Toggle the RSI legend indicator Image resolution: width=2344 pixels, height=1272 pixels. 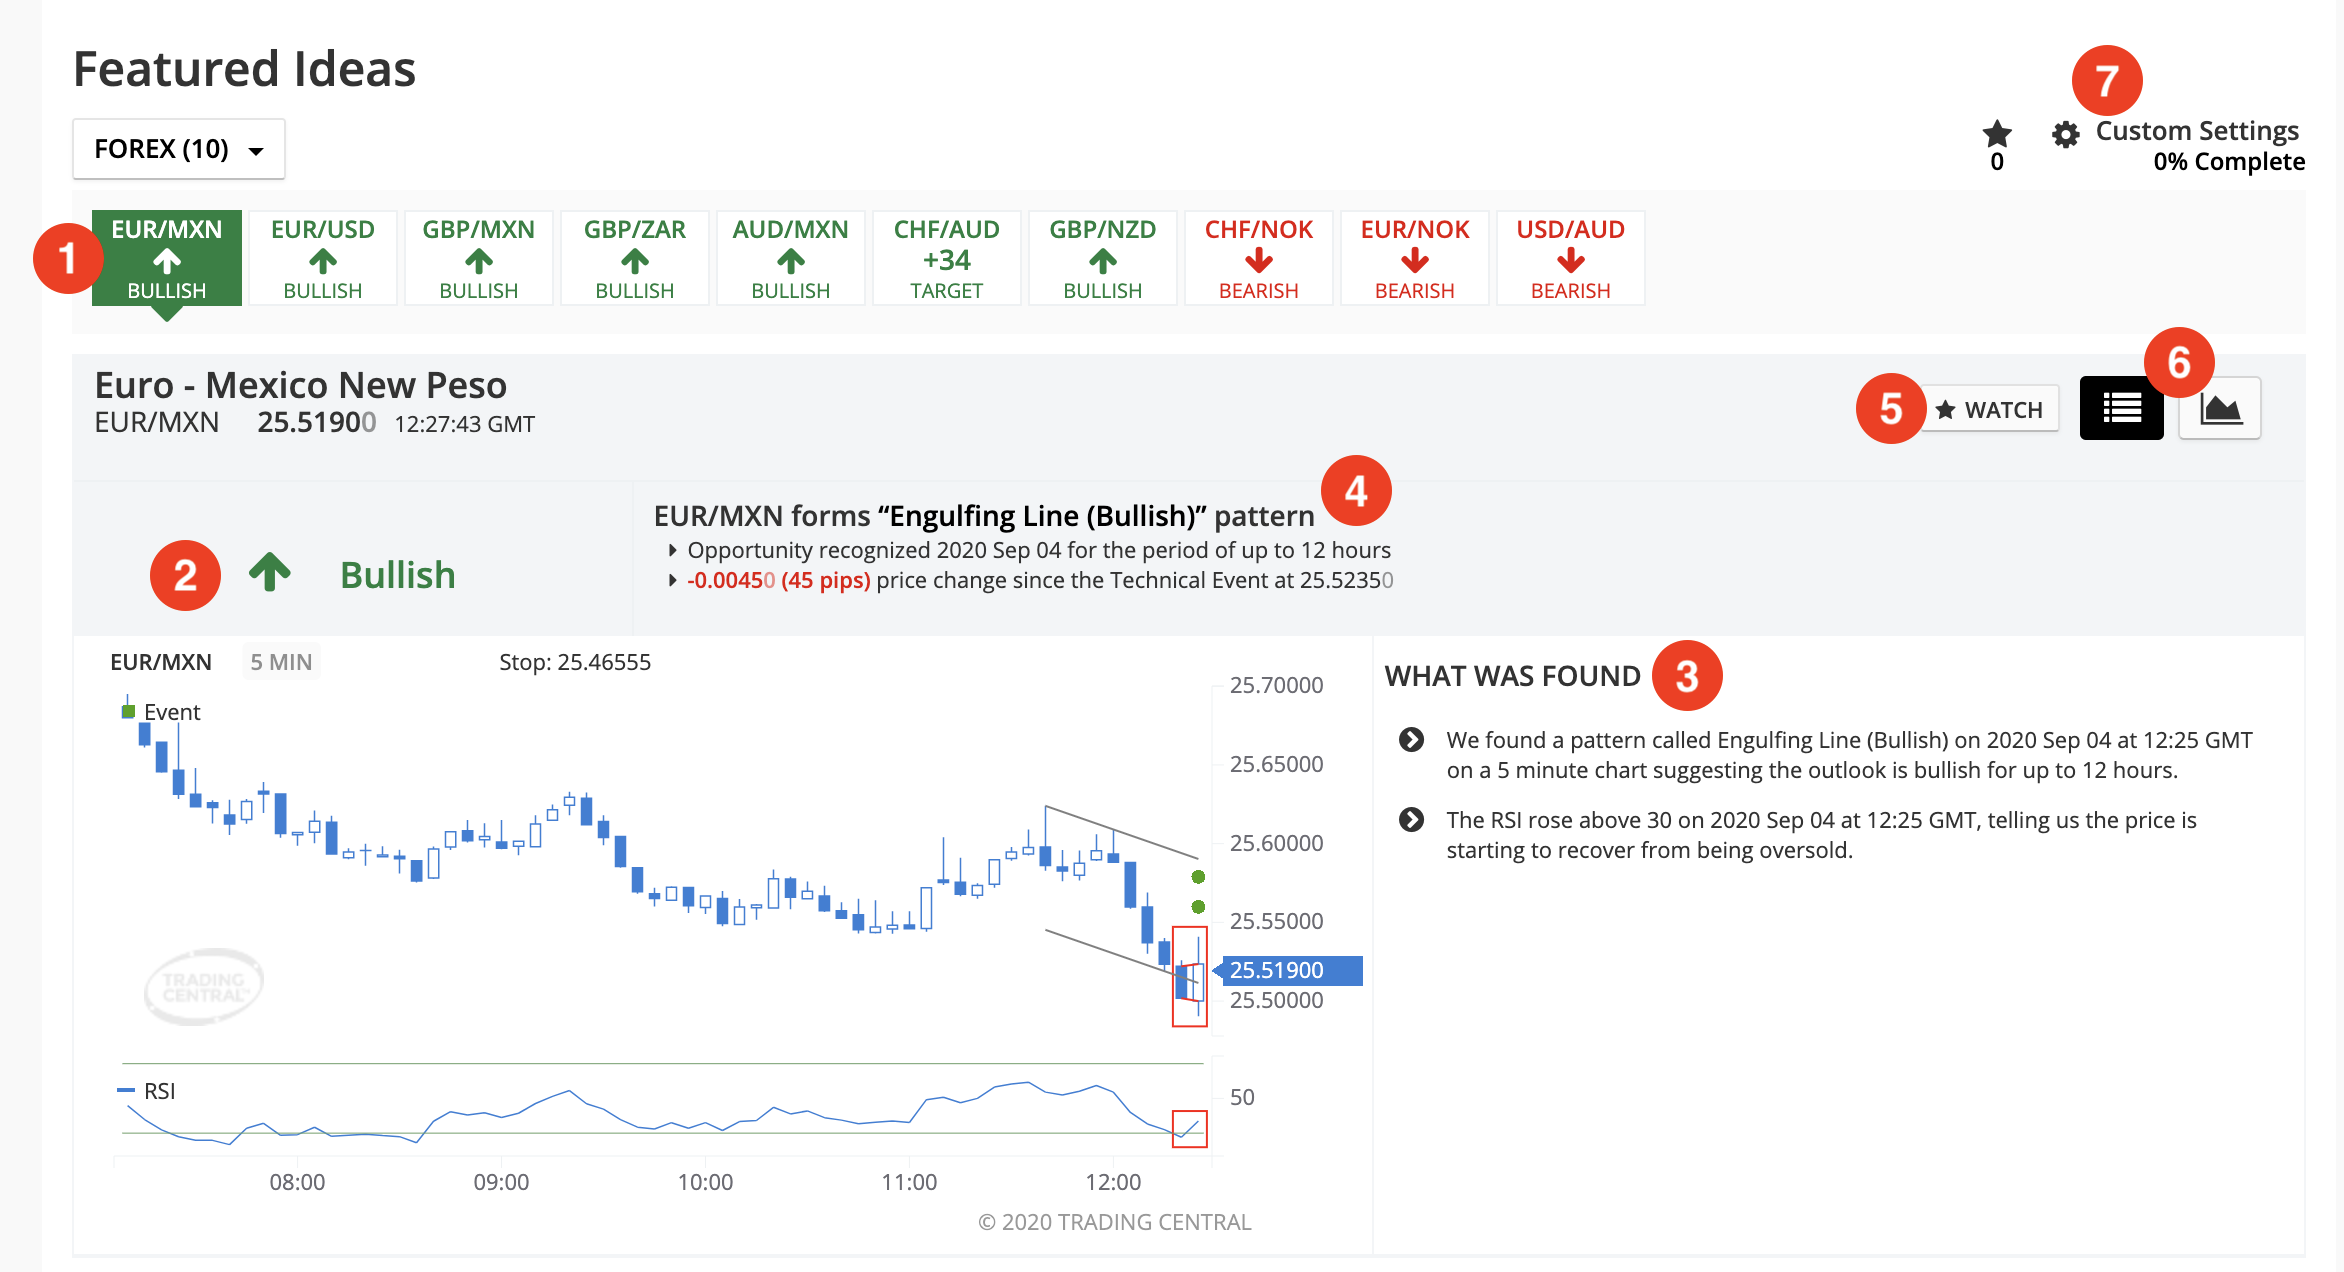pos(126,1090)
